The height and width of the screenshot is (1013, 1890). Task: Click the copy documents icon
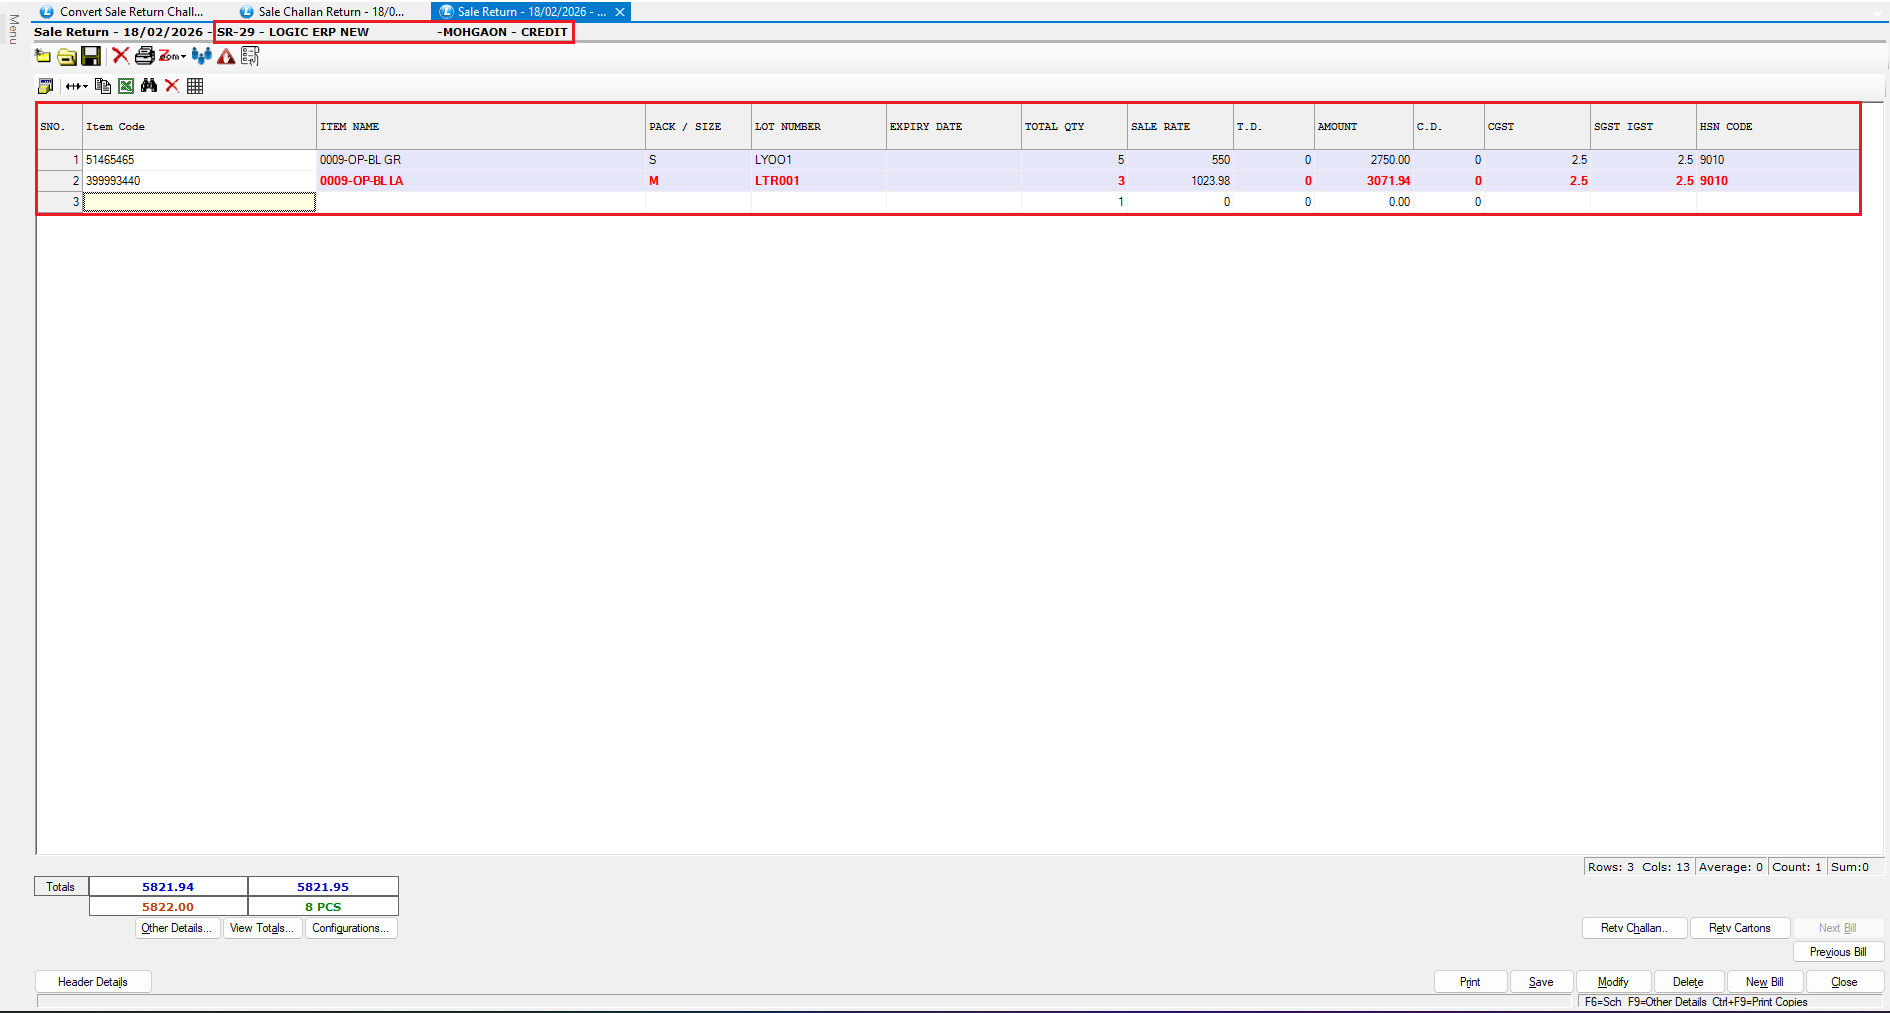click(103, 86)
